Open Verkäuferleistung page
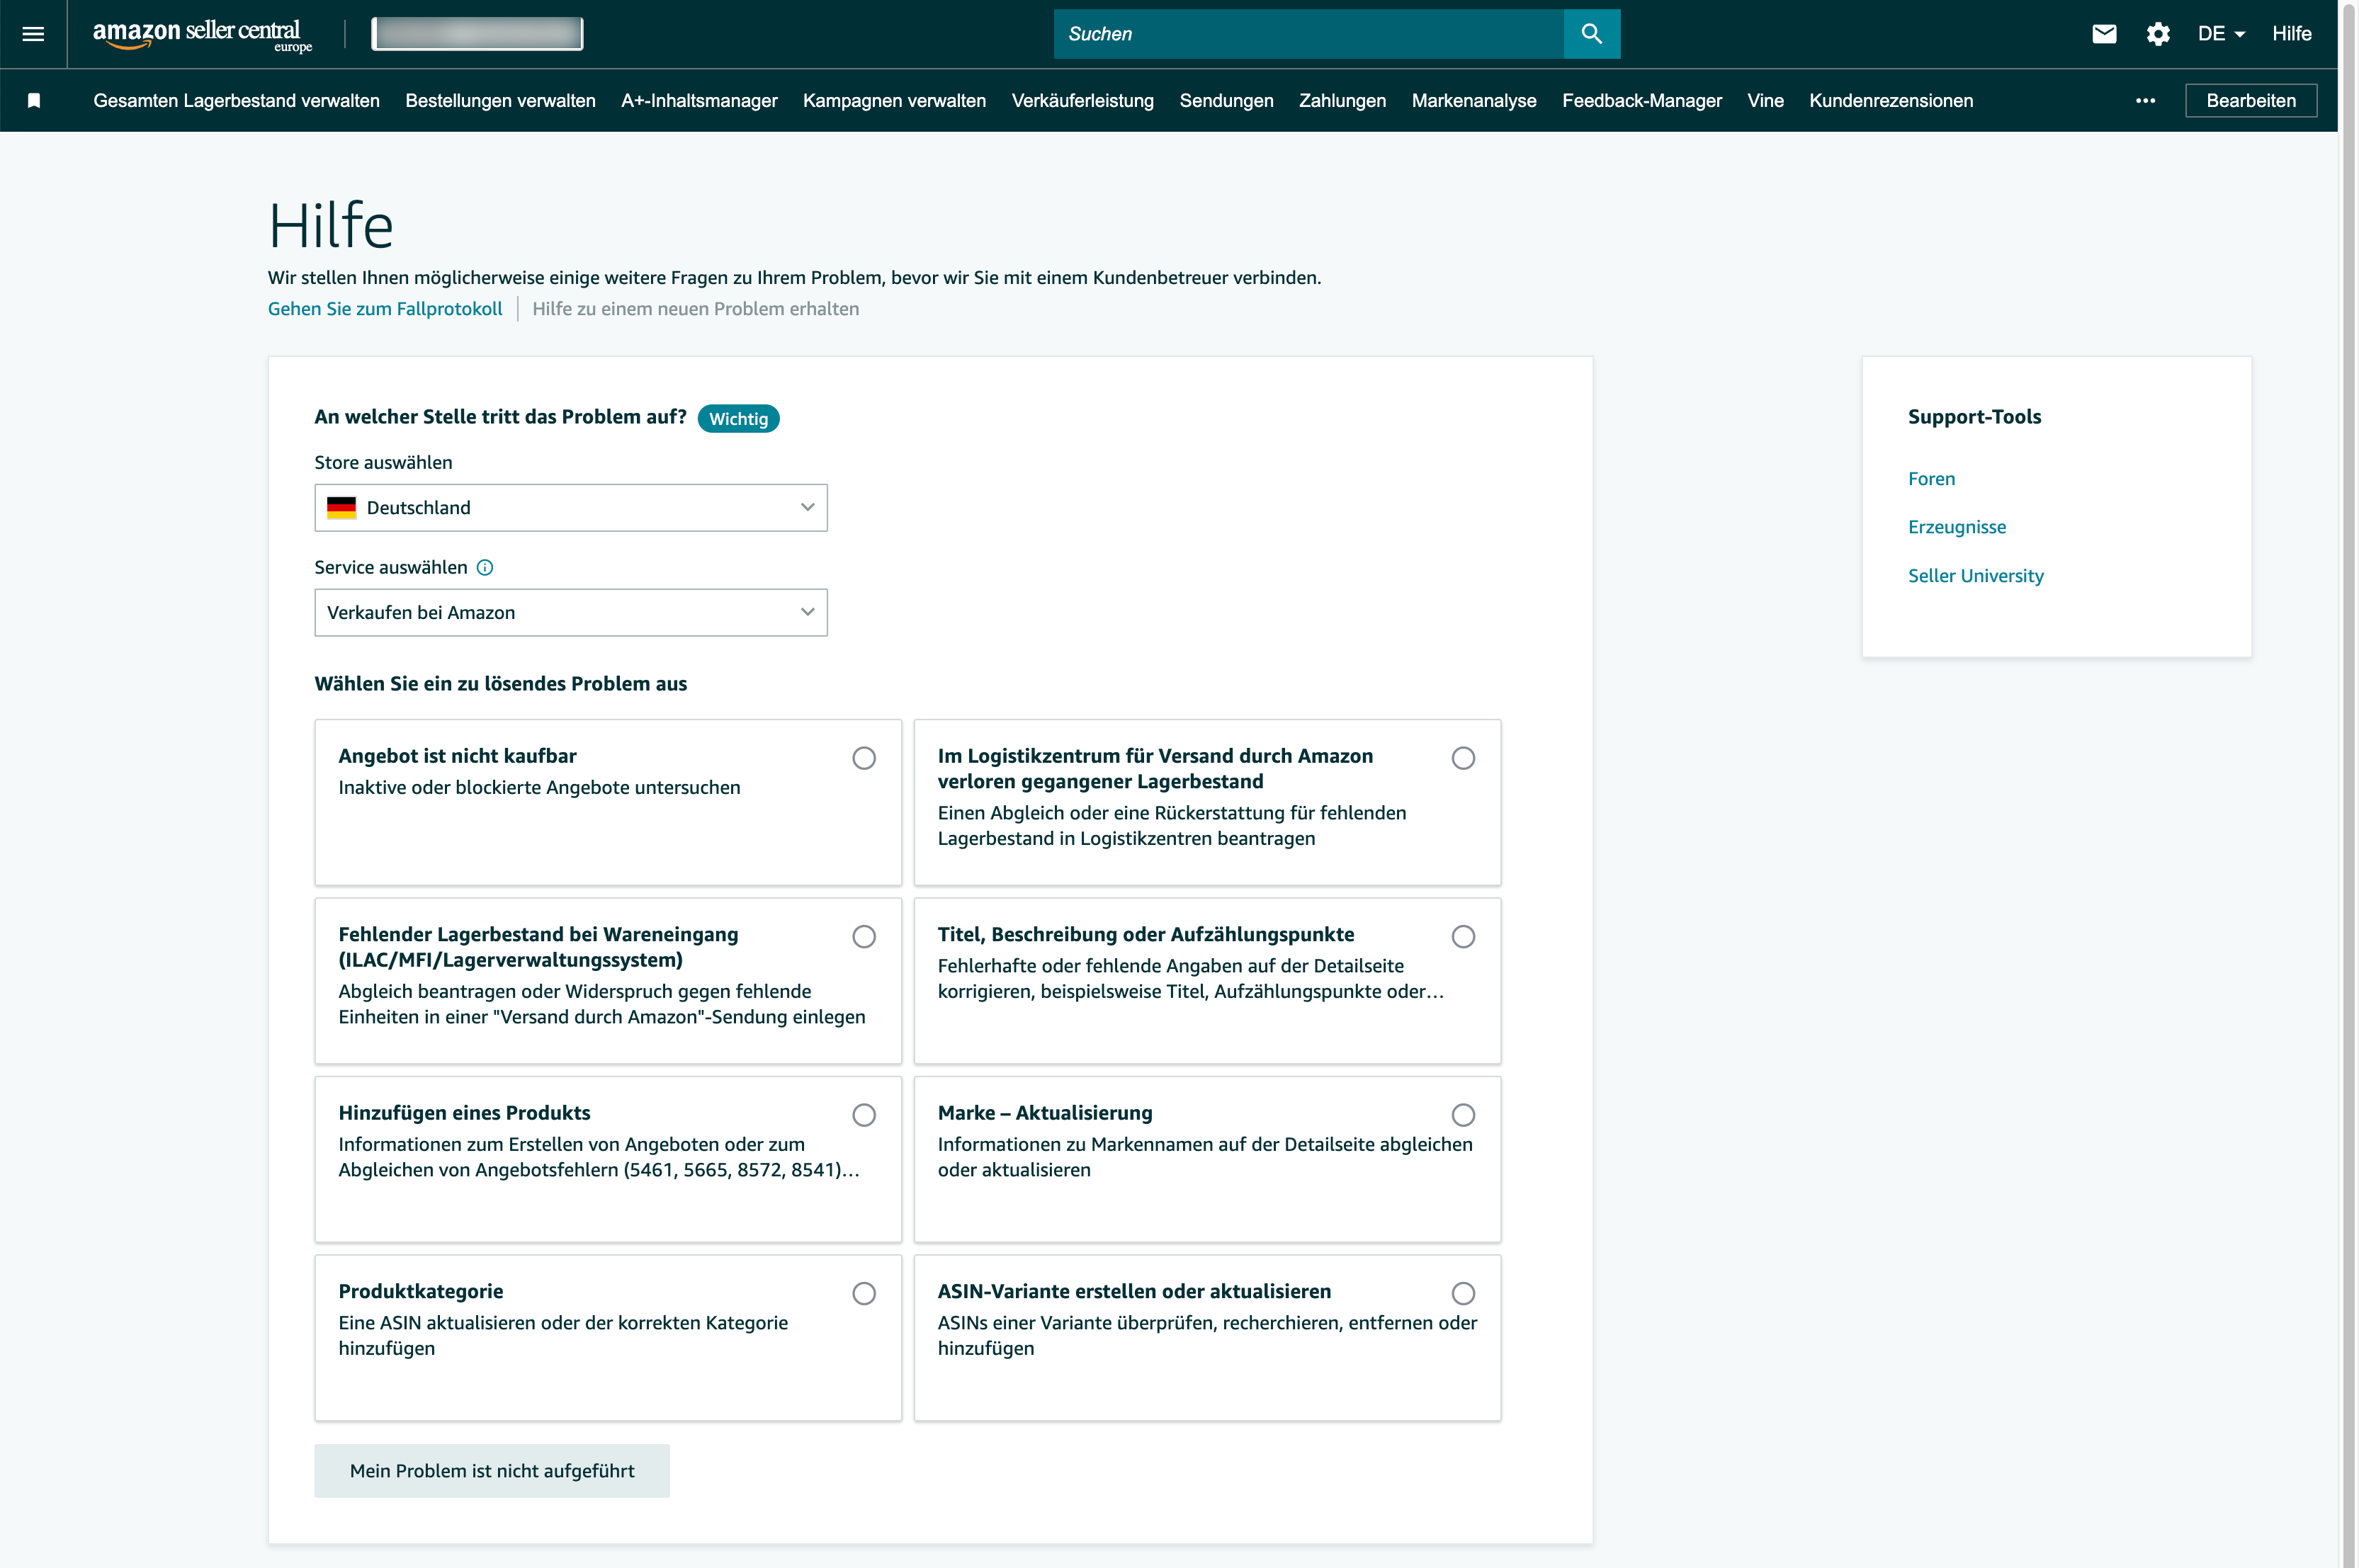Viewport: 2359px width, 1568px height. point(1082,100)
